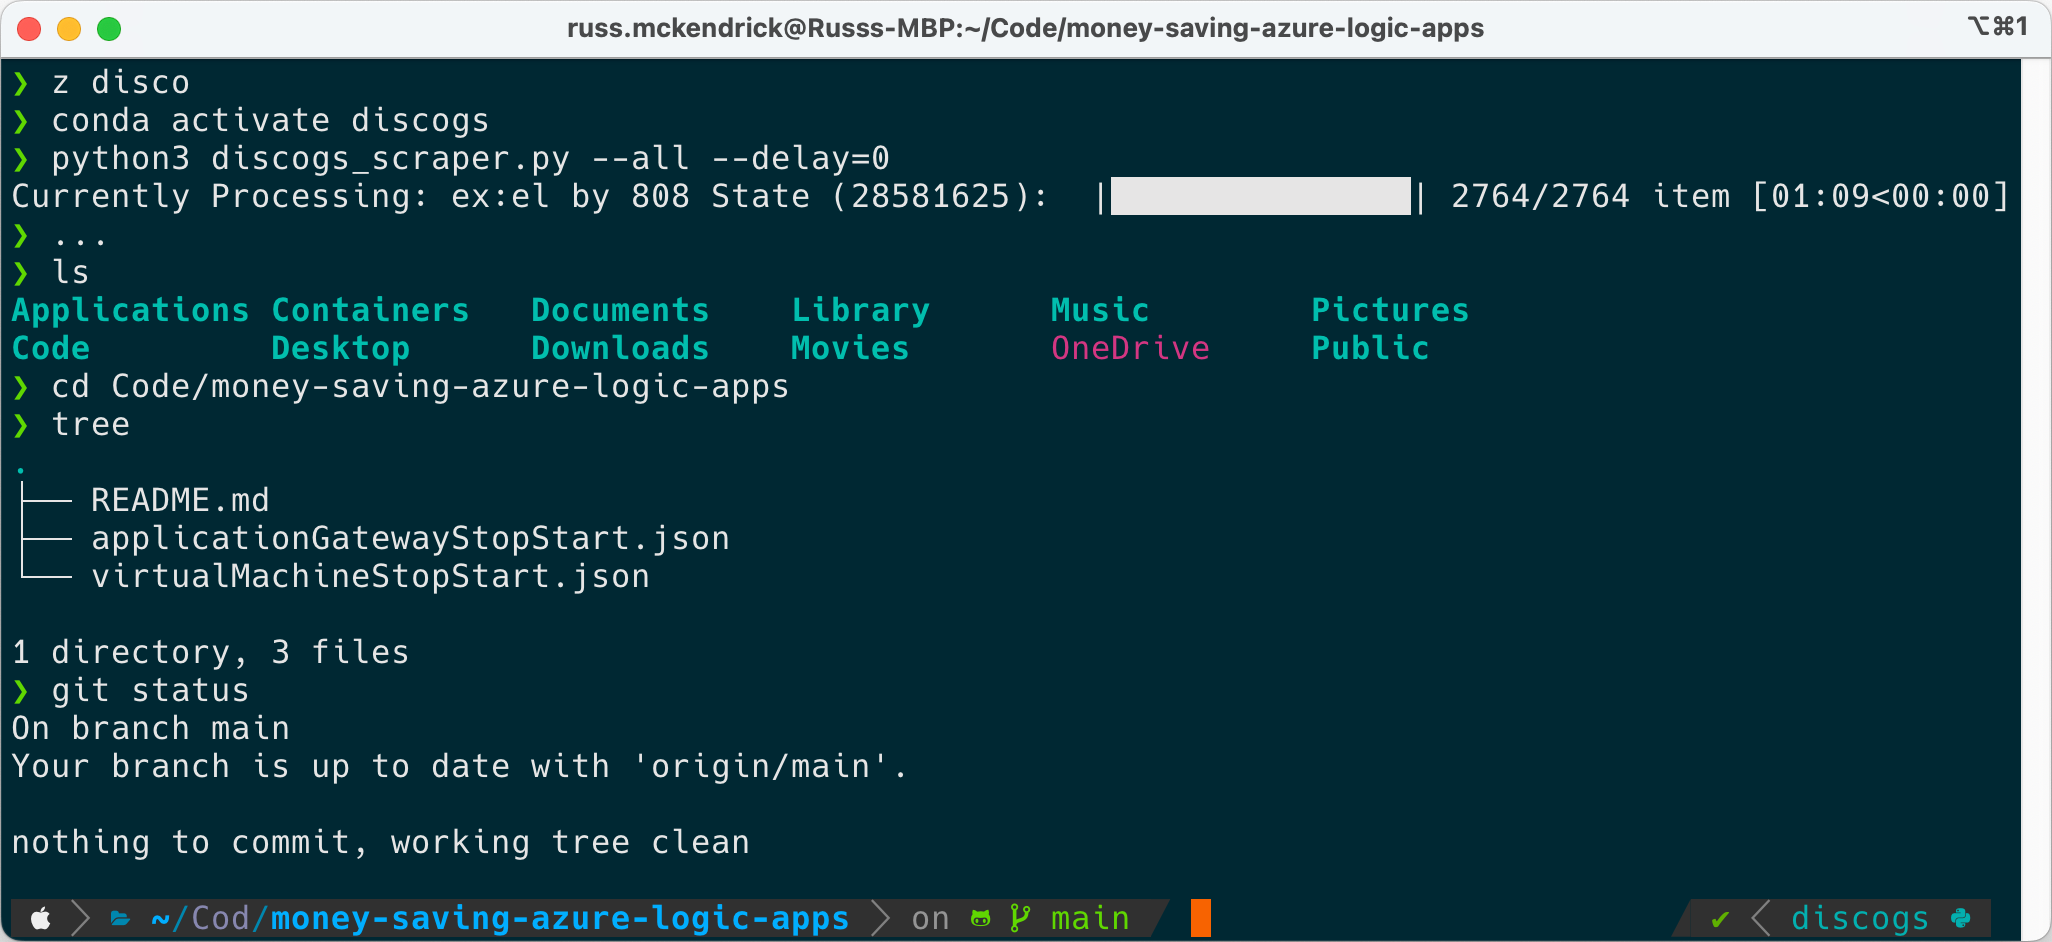Click the money-saving-azure-logic-apps path segment in prompt

tap(560, 918)
